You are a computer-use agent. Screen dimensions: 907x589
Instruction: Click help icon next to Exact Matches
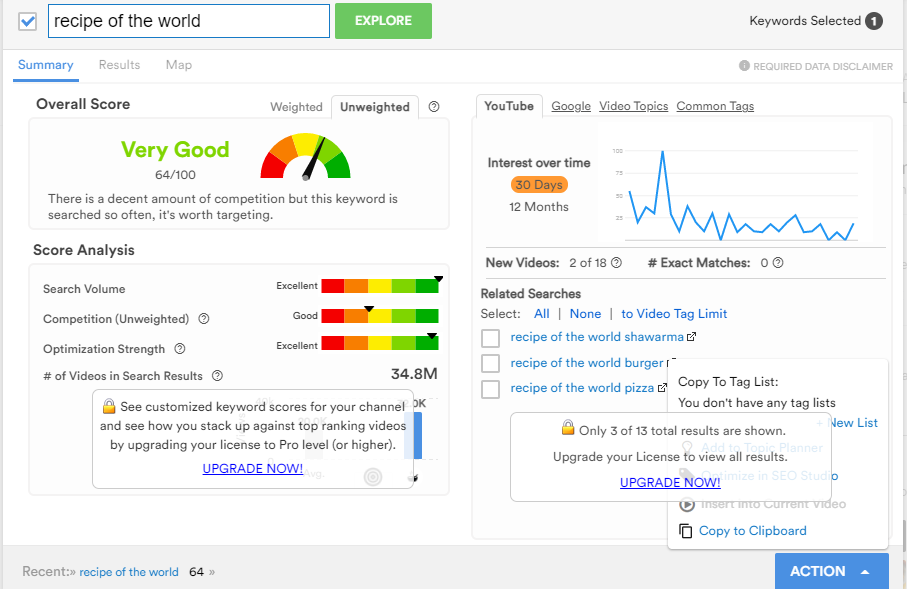(778, 263)
